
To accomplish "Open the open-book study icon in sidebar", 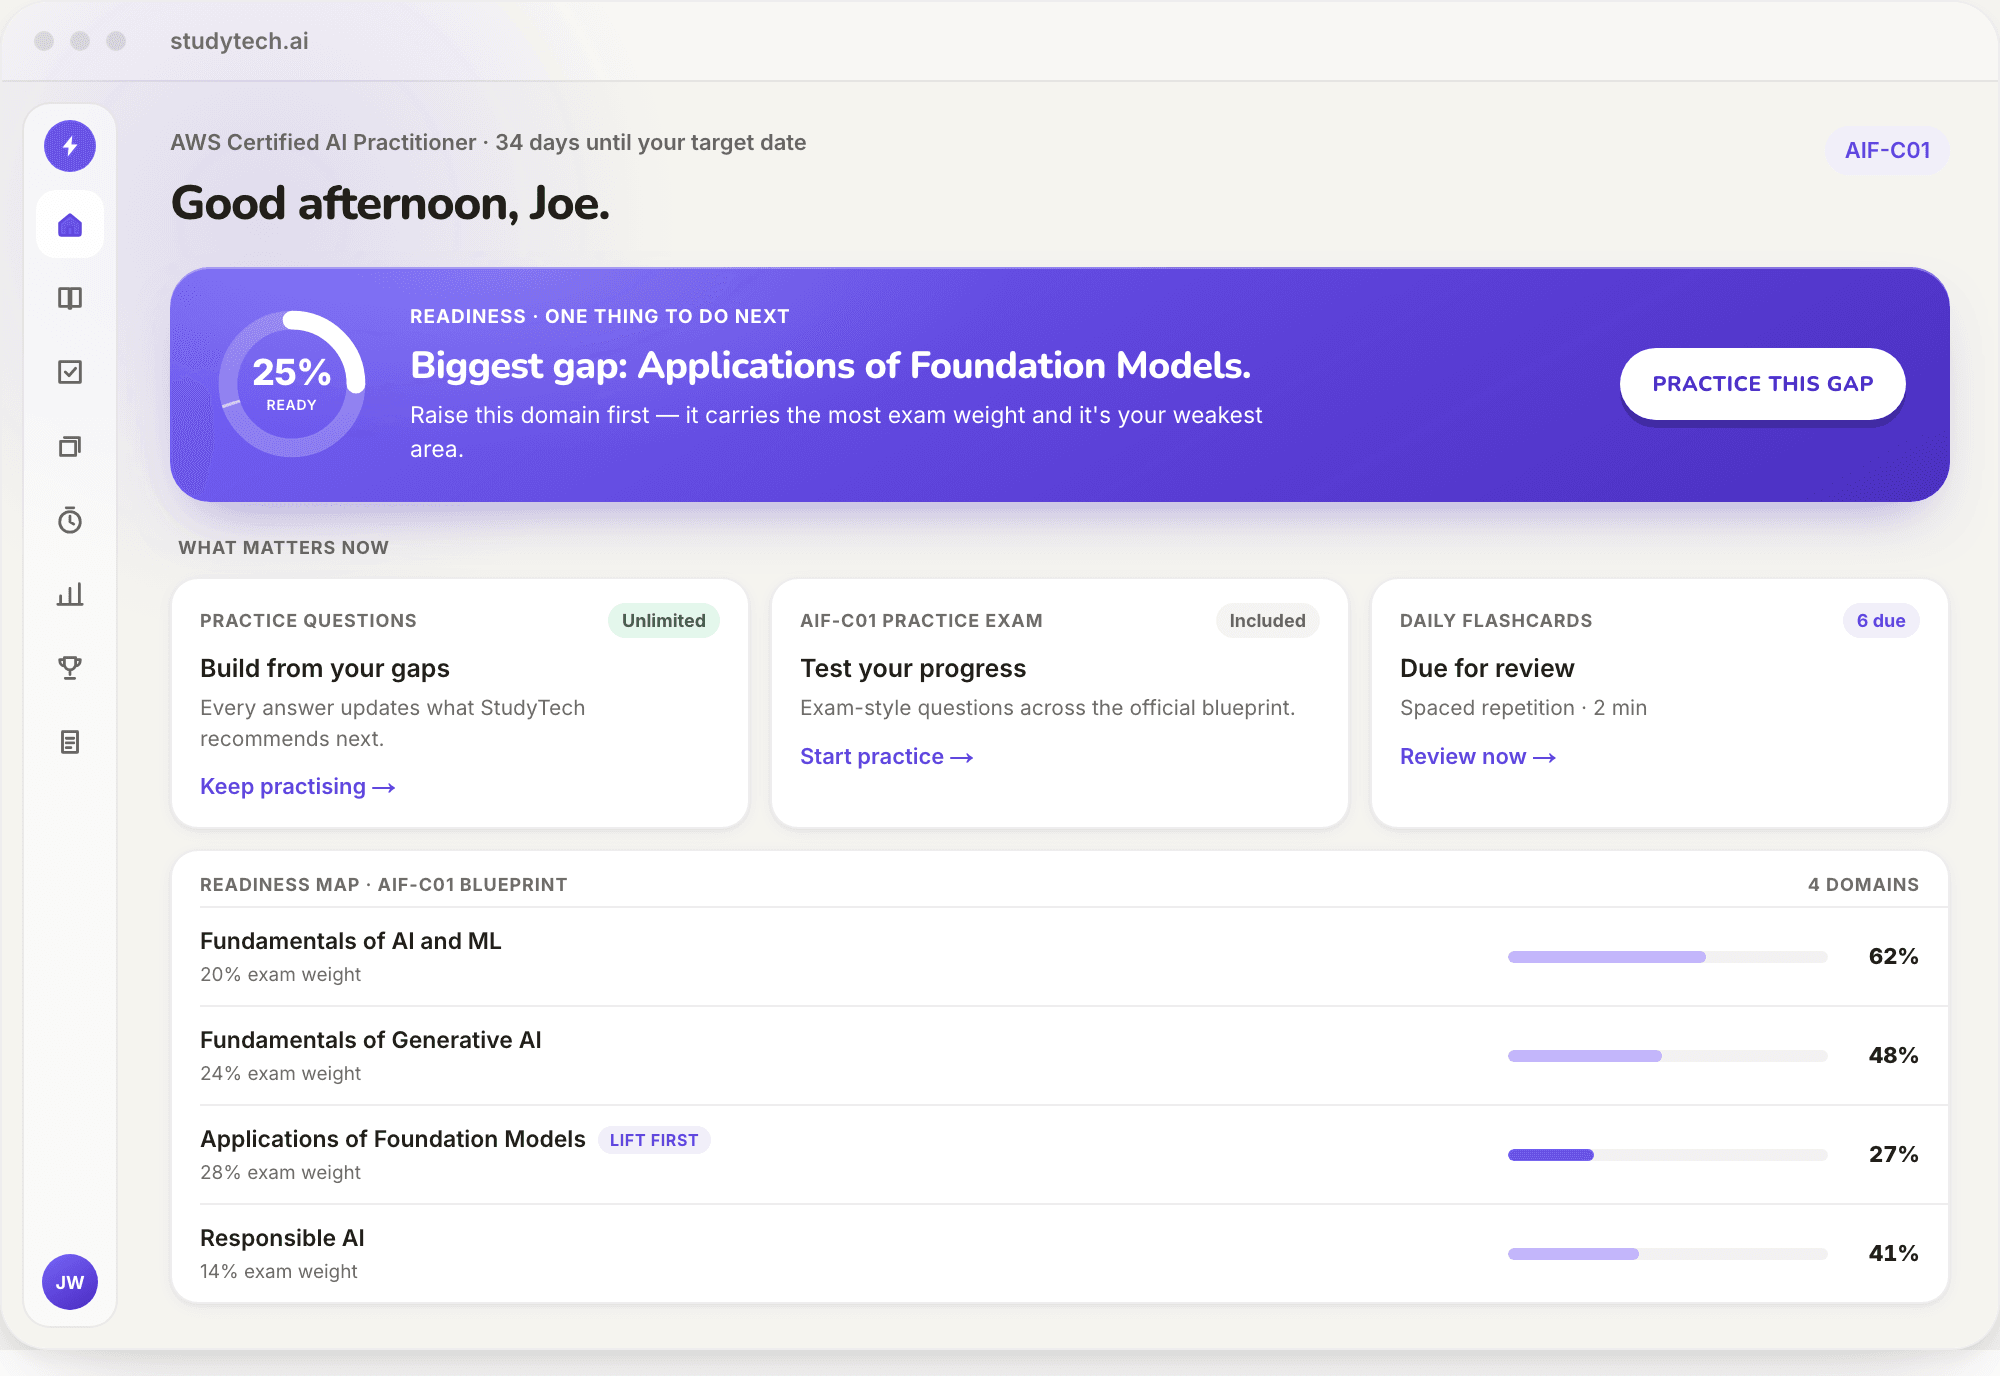I will [x=70, y=298].
